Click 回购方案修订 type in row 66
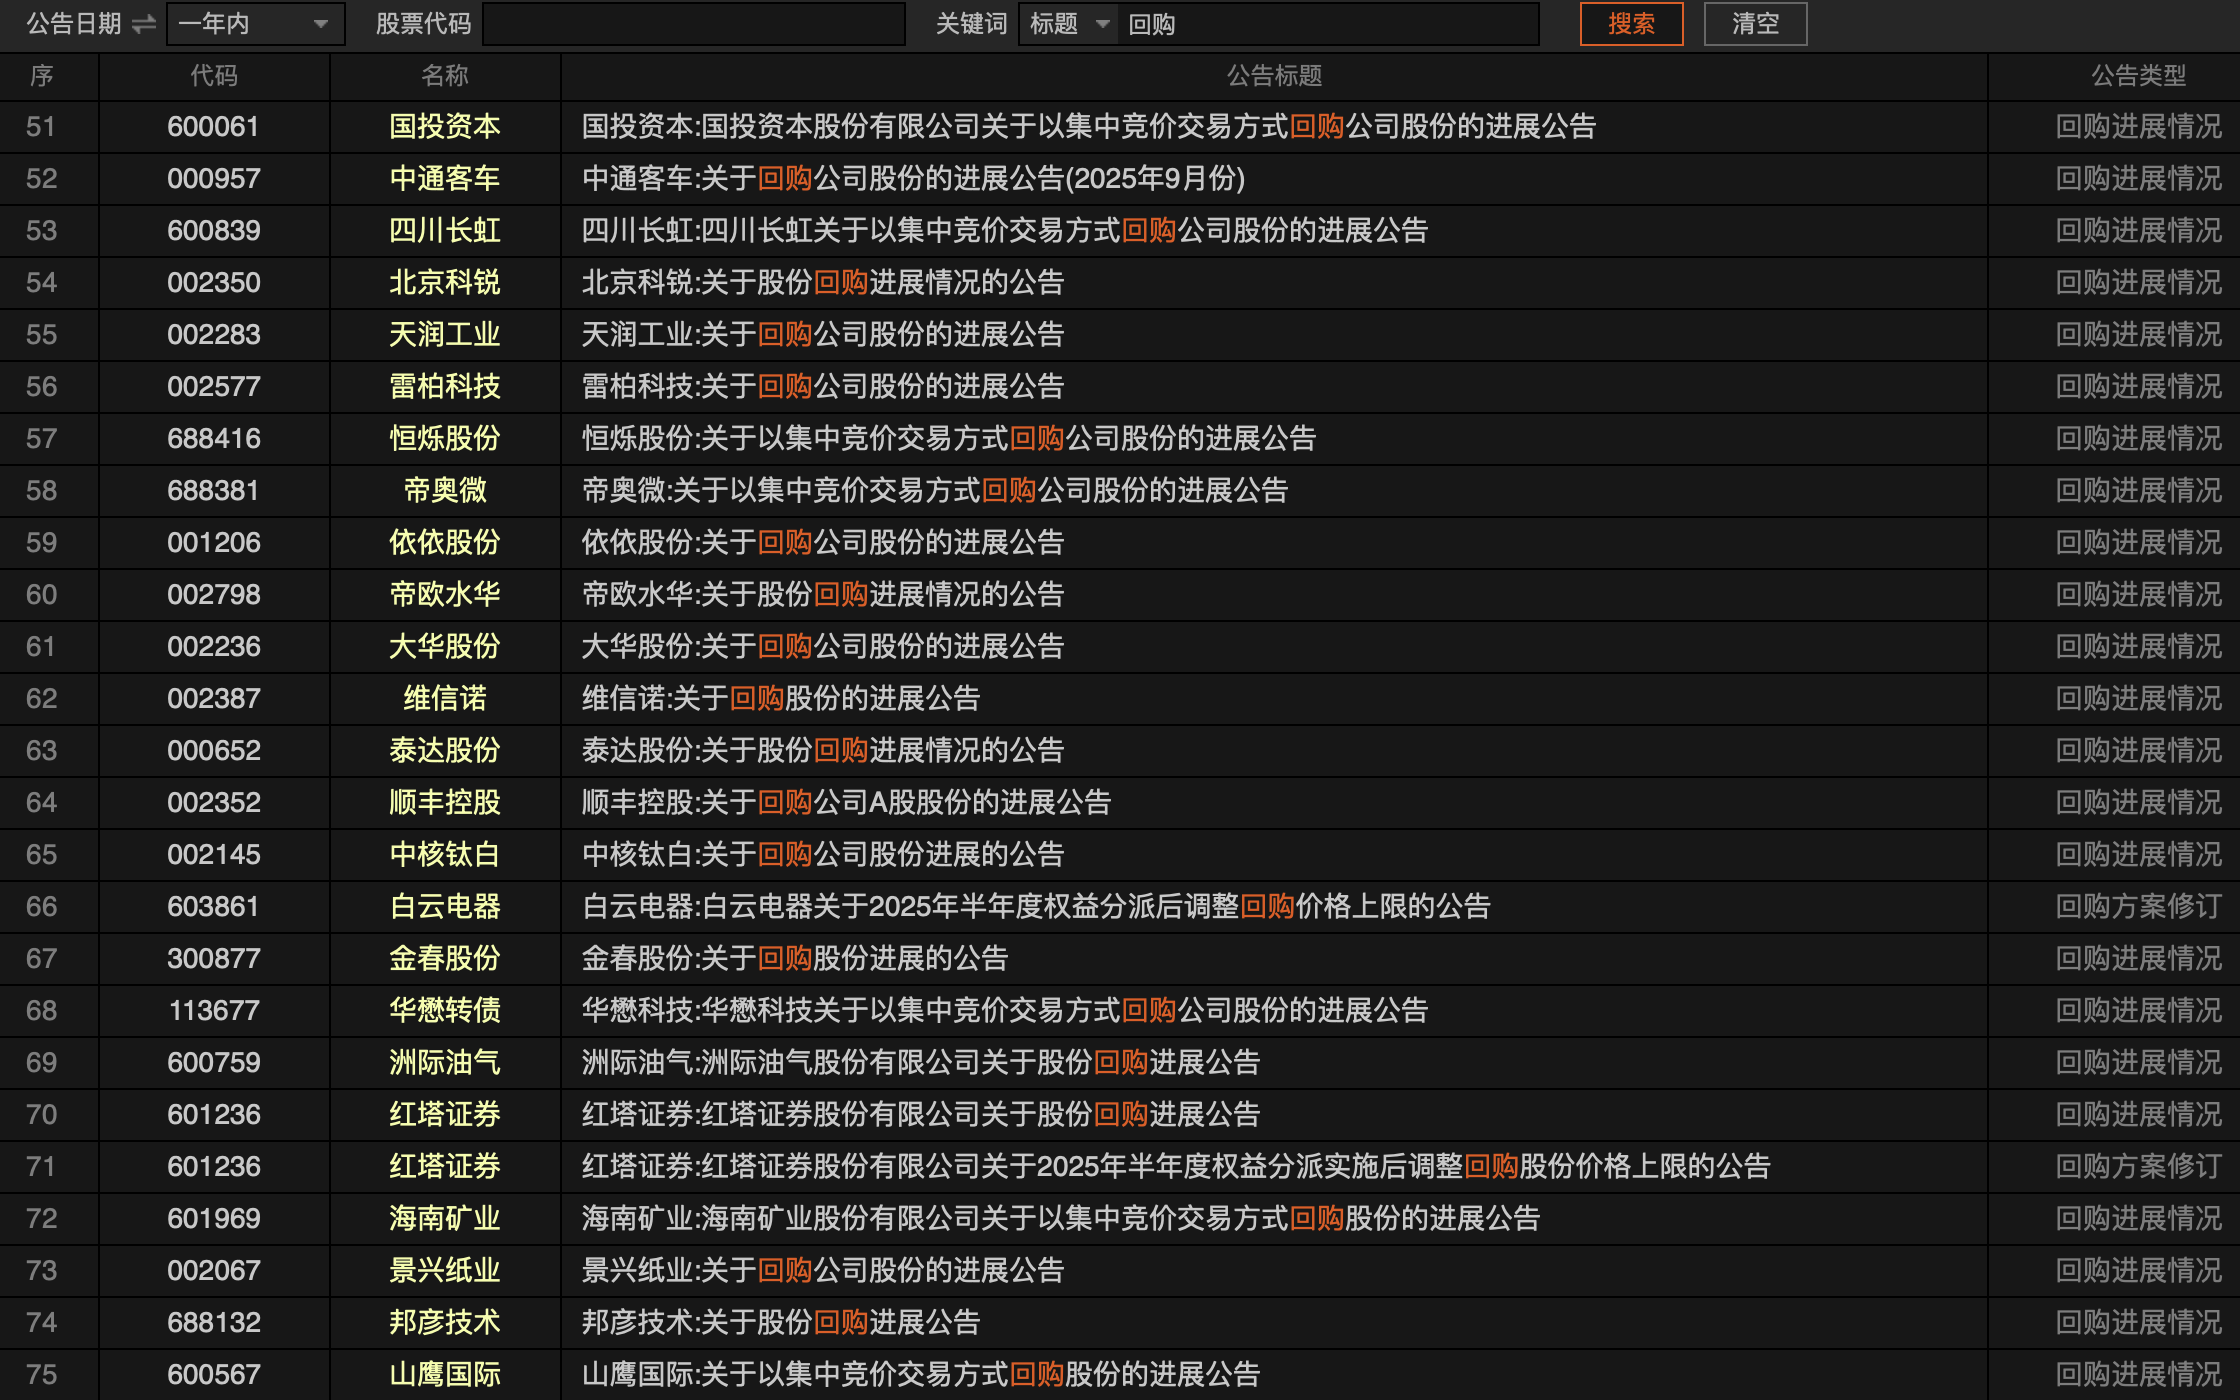Screen dimensions: 2240x1400 2138,907
